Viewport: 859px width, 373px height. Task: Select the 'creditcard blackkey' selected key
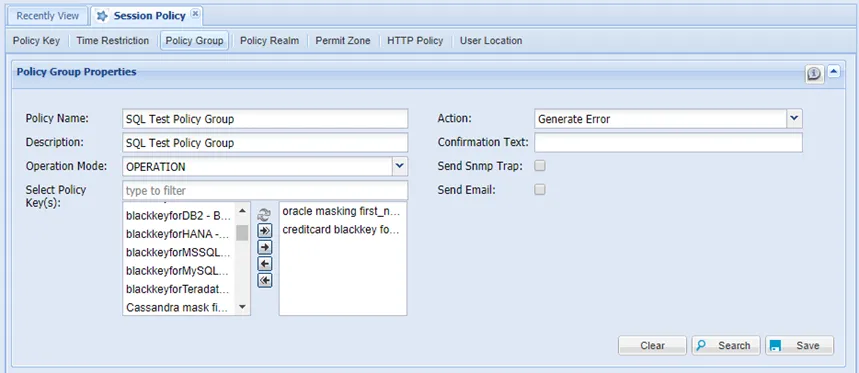click(343, 229)
